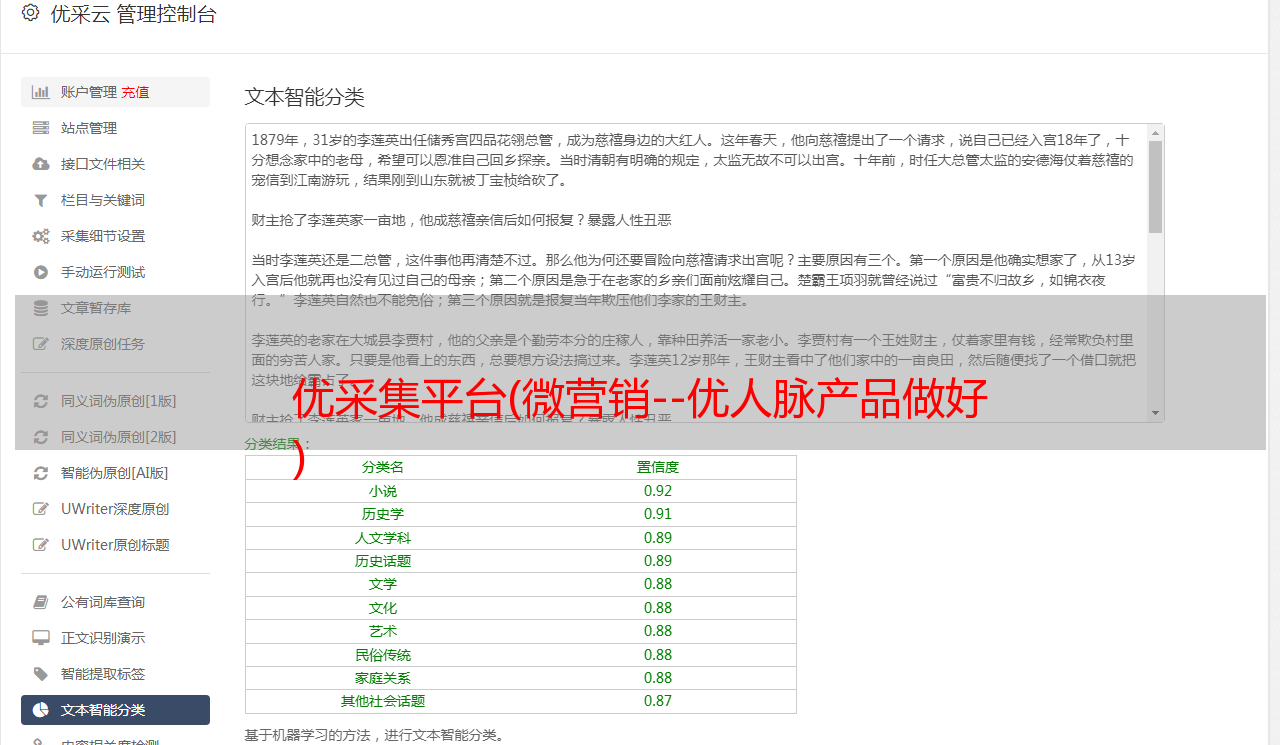Click the text area scrollbar up arrow

(x=1155, y=132)
